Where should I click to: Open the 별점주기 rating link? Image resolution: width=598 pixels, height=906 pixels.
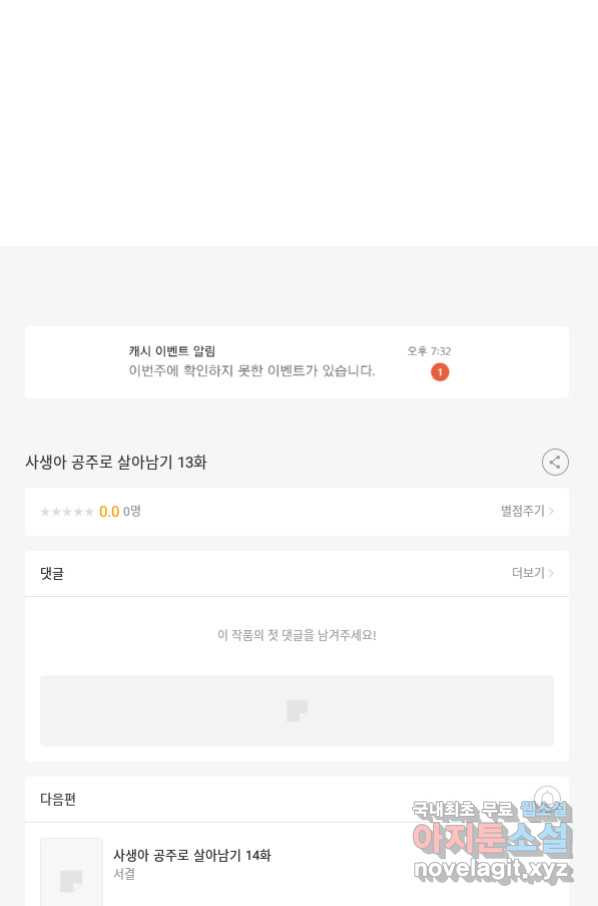522,511
